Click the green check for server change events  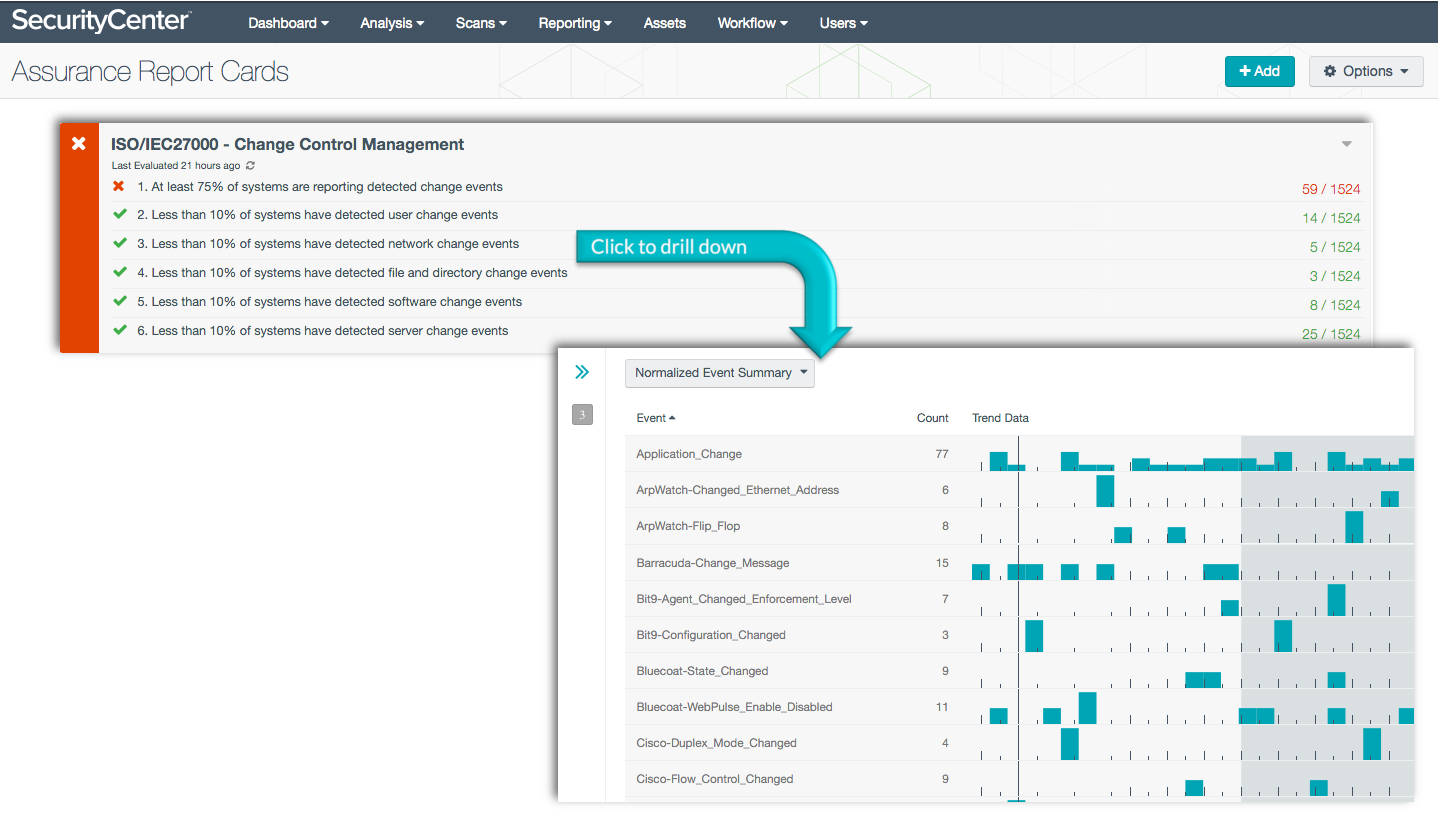[120, 330]
